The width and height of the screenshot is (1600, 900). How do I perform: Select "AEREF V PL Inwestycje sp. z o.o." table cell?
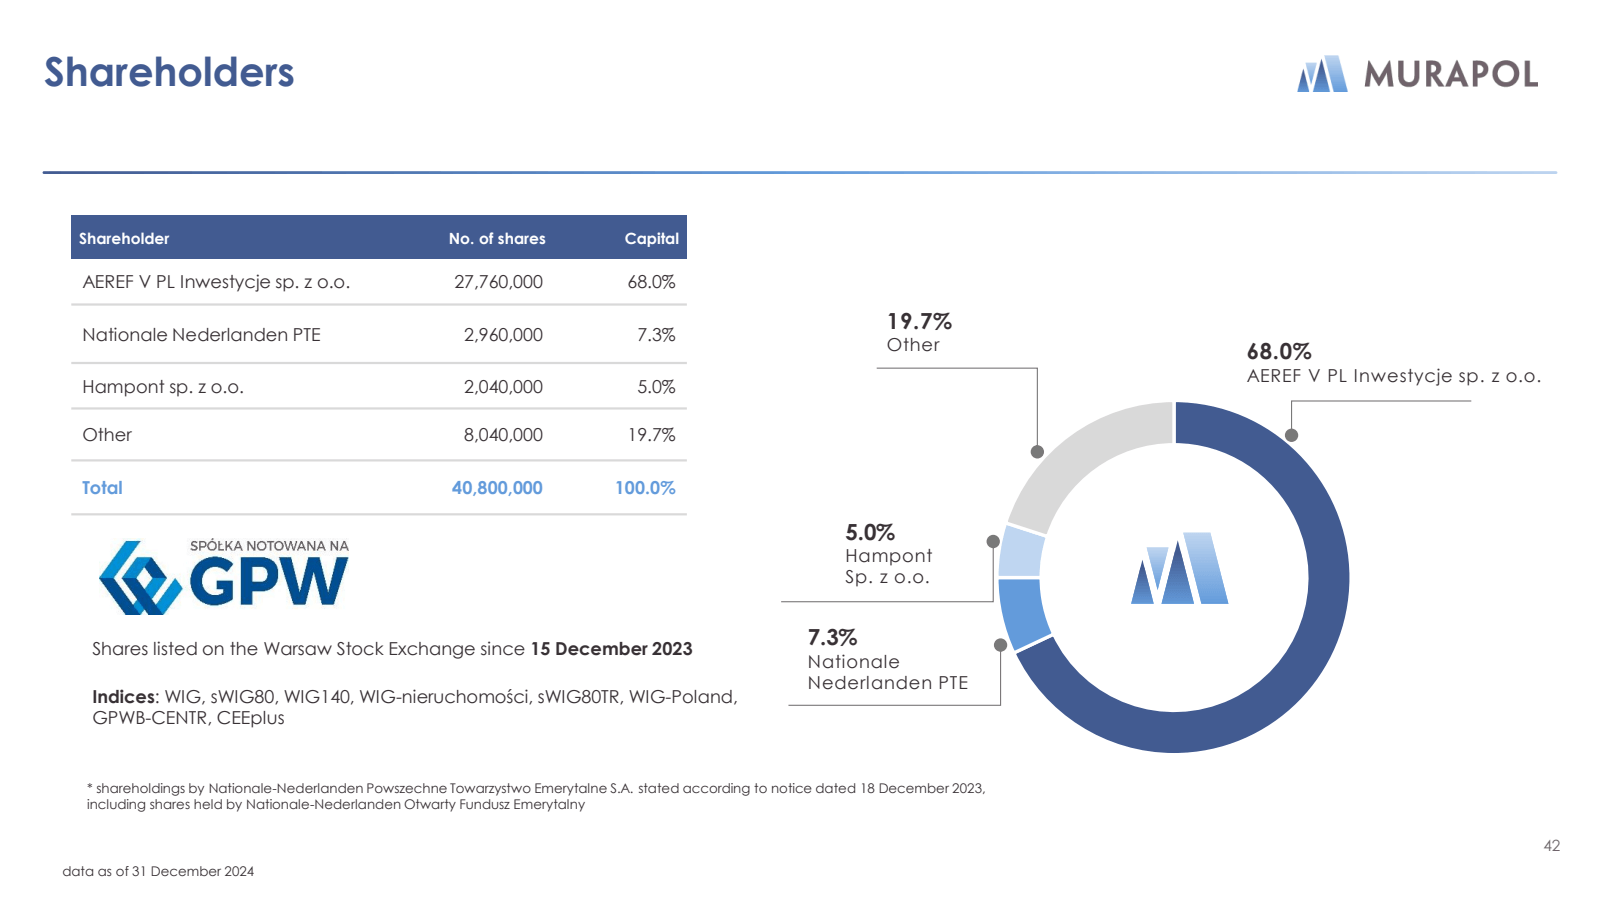216,282
